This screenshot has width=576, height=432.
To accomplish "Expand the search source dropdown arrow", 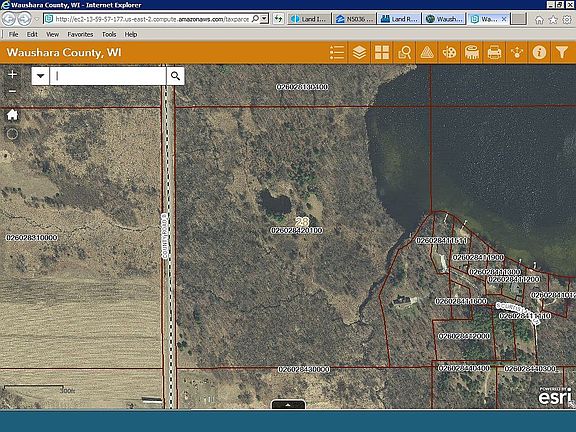I will click(40, 76).
